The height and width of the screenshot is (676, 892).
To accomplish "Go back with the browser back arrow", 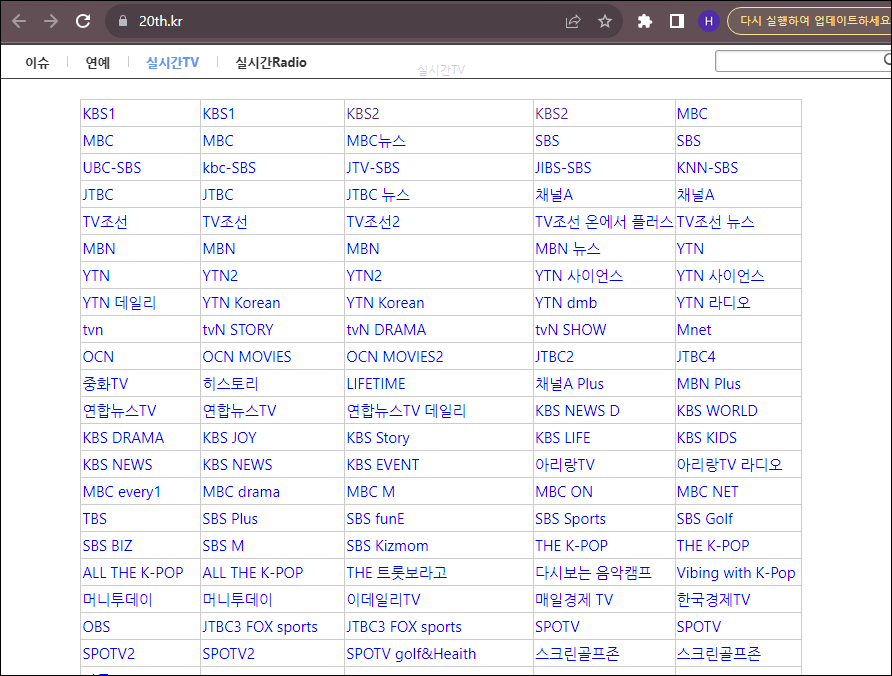I will click(x=19, y=22).
